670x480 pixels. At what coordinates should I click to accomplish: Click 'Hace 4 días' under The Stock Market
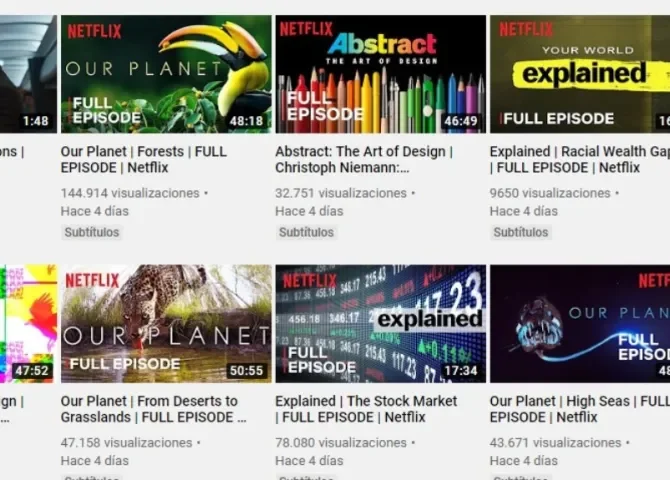coord(309,461)
